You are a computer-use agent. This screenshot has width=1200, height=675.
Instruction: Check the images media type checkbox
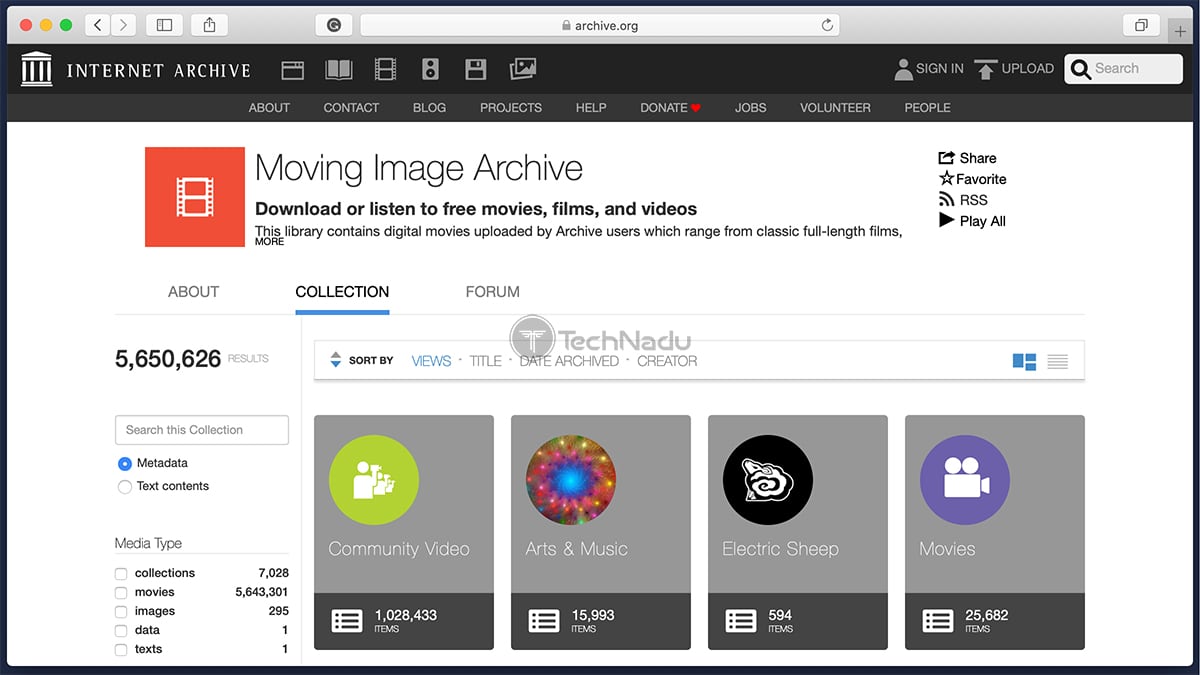click(121, 612)
